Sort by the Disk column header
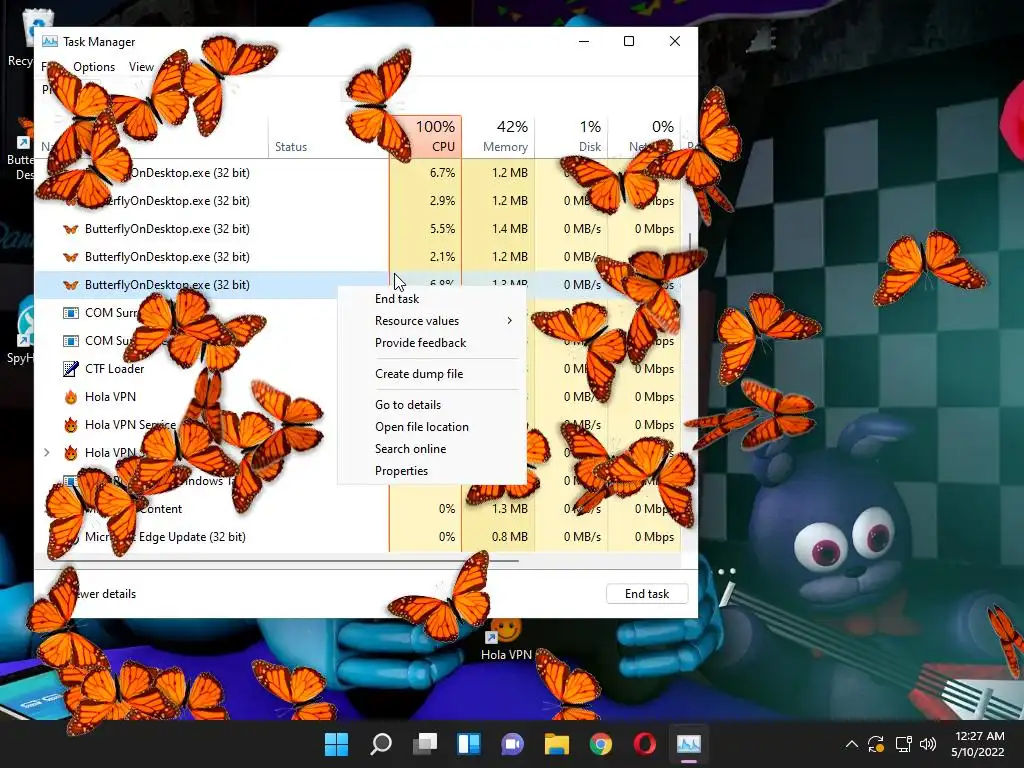 click(x=571, y=137)
